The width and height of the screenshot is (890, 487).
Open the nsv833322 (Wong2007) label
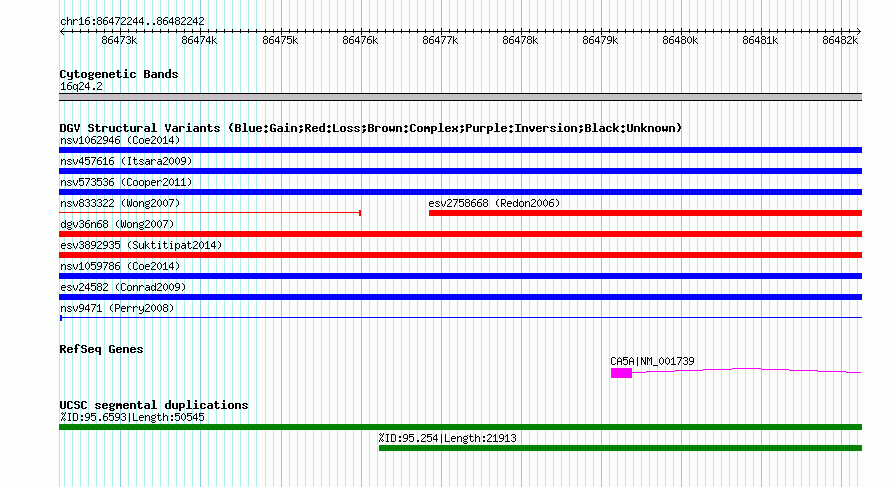click(x=120, y=203)
